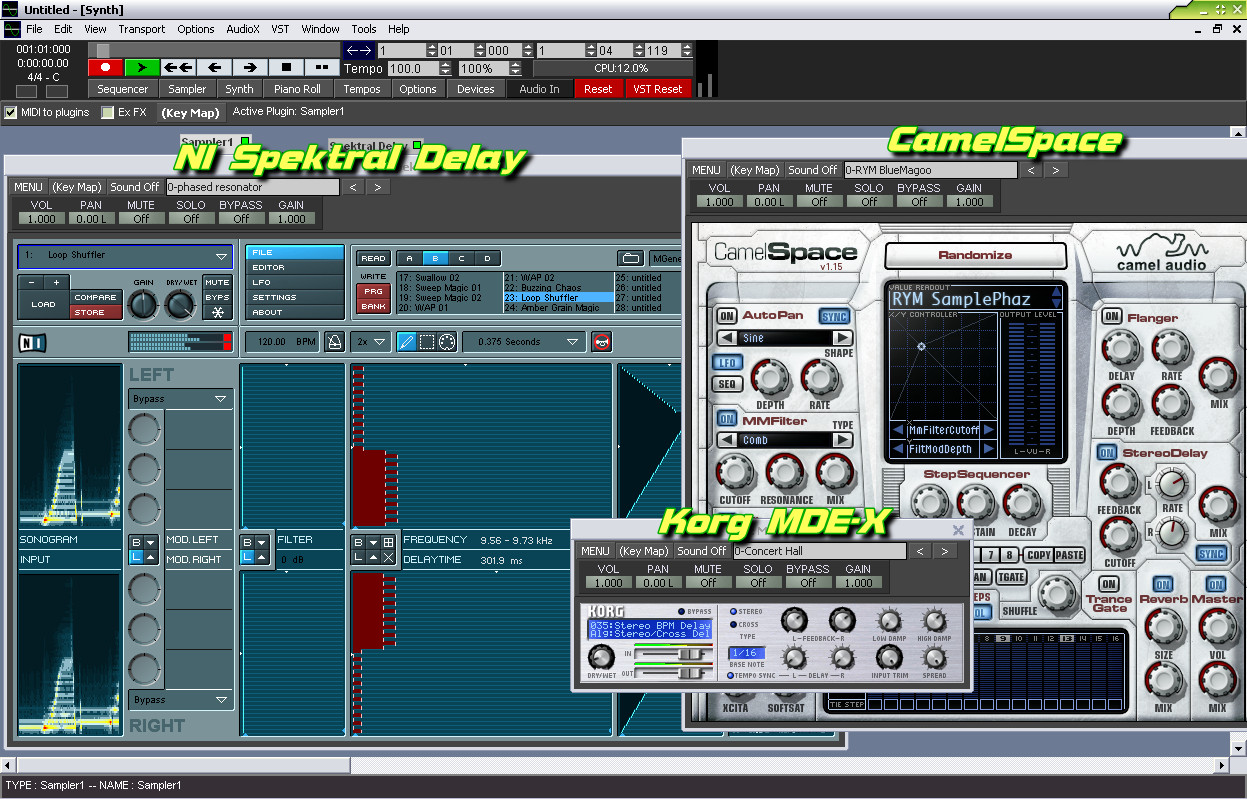This screenshot has width=1247, height=800.
Task: Toggle the AutoPan ON button in CamelSpace
Action: click(x=726, y=316)
